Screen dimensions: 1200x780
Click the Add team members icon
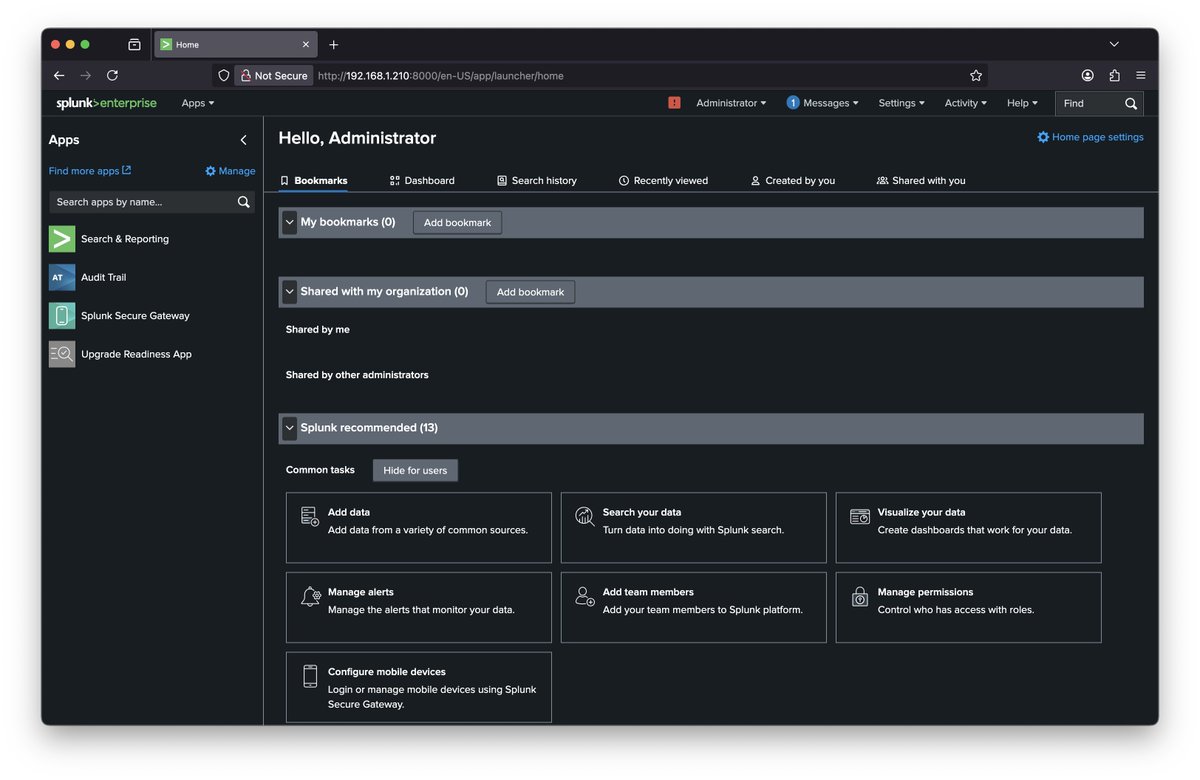tap(585, 596)
